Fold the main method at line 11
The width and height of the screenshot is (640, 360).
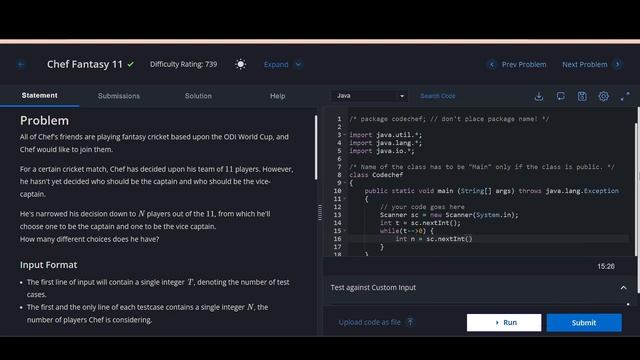(x=344, y=199)
